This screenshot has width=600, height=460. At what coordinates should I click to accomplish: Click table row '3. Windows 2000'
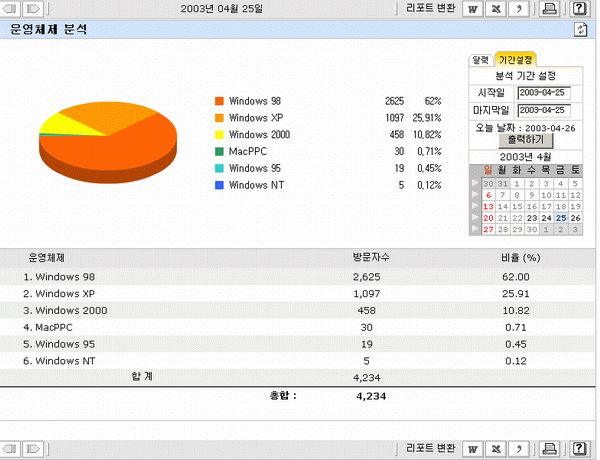point(297,310)
